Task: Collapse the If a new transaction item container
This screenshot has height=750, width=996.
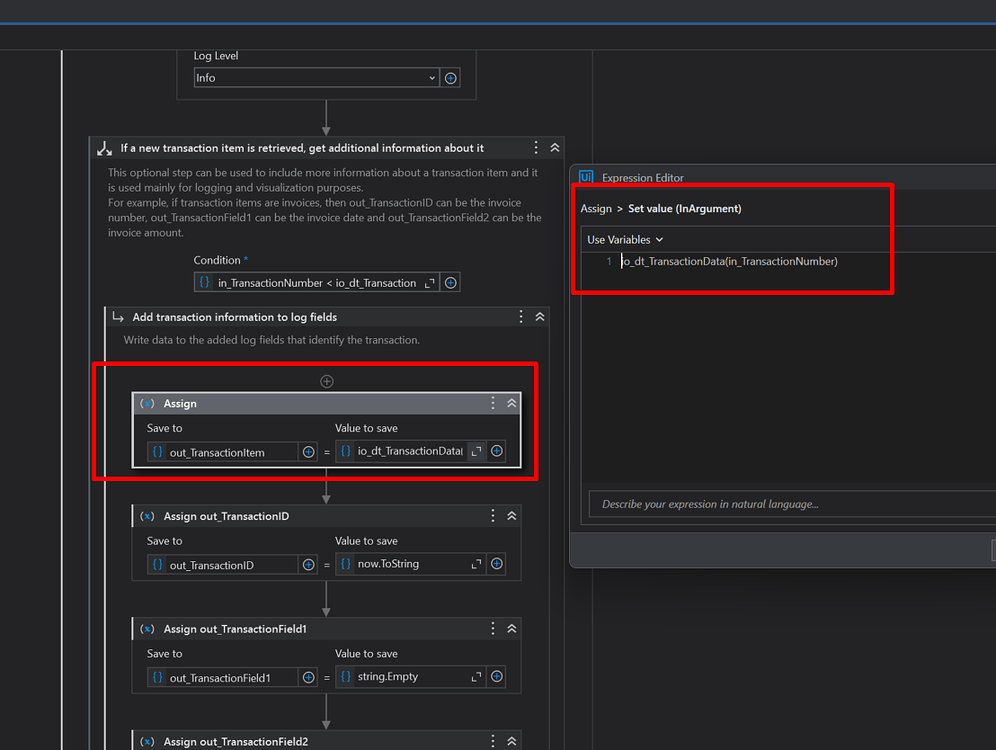Action: pos(554,147)
